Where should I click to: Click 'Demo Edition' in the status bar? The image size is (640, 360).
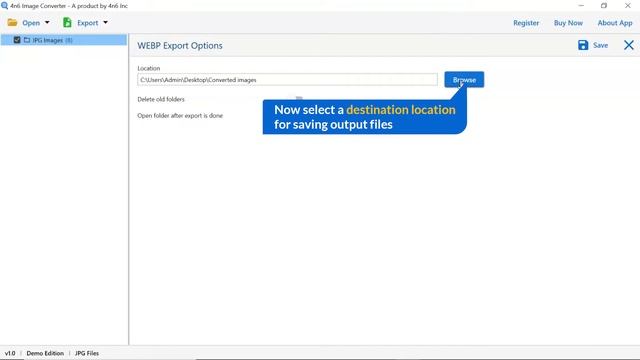(x=45, y=353)
